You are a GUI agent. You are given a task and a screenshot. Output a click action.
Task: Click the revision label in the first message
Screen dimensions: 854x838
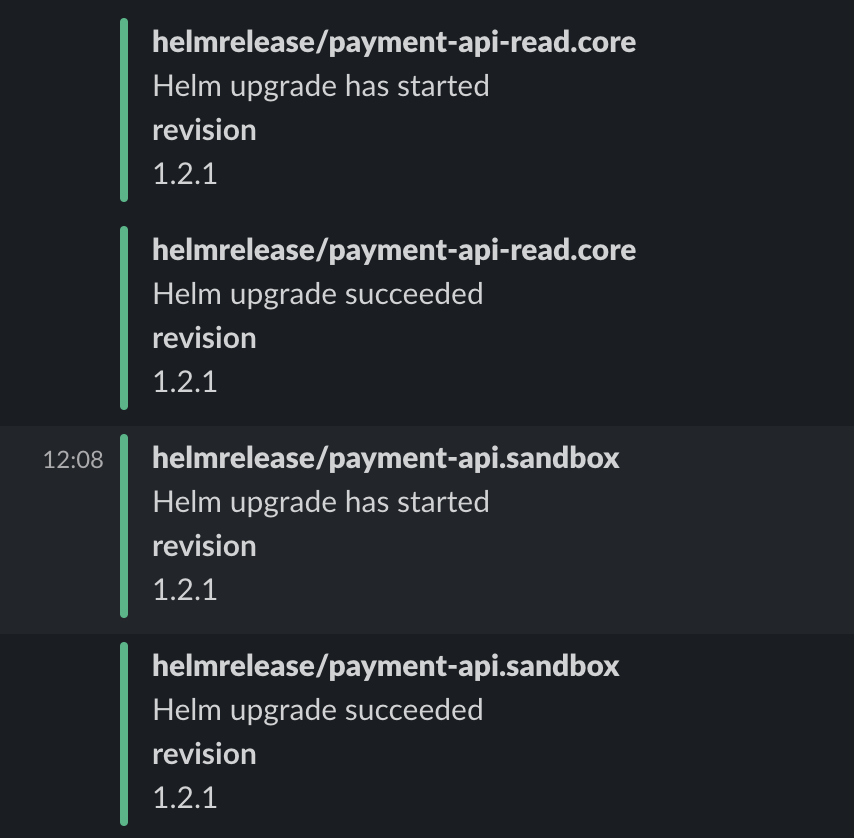204,129
